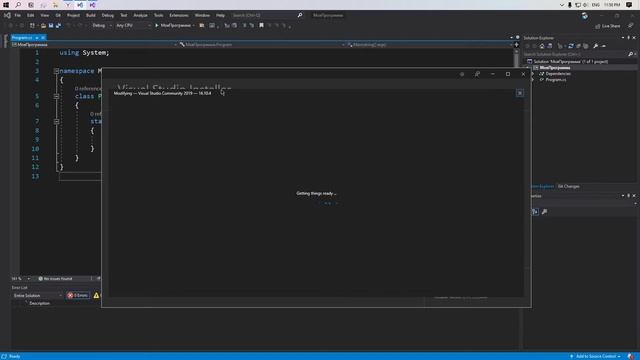Open the File menu
640x360 pixels.
click(18, 15)
